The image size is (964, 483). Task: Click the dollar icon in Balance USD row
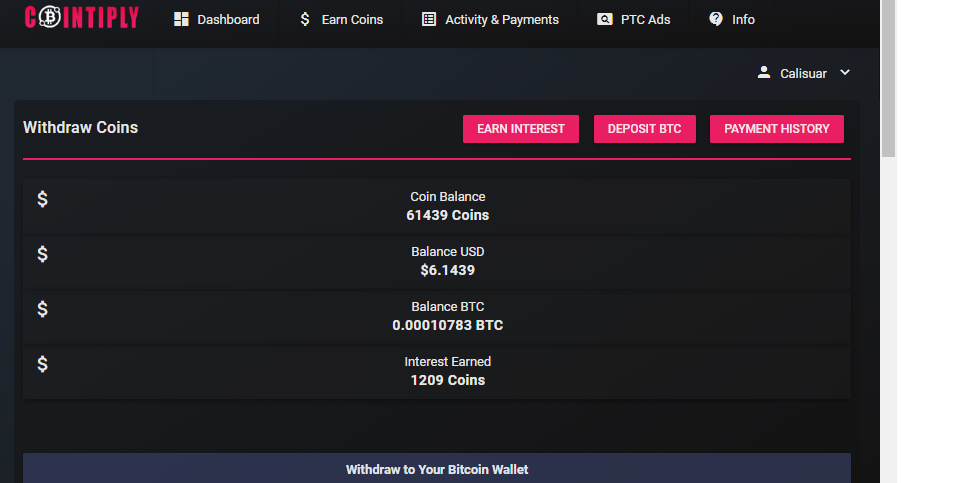42,254
